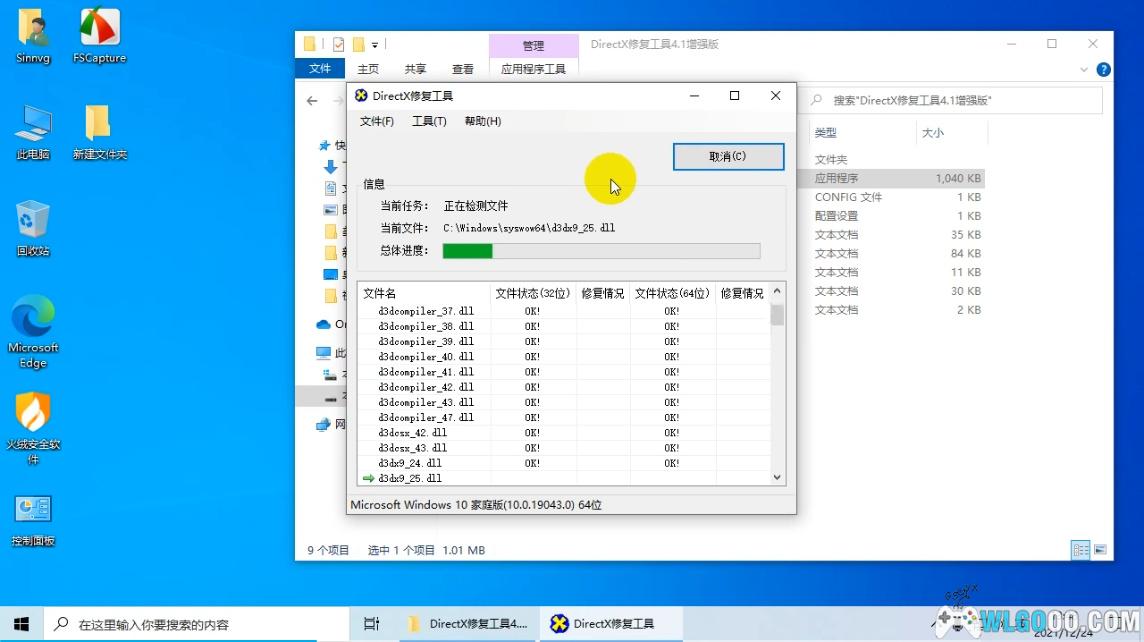The image size is (1144, 642).
Task: Open the Recycle Bin (回收站) icon
Action: 32,227
